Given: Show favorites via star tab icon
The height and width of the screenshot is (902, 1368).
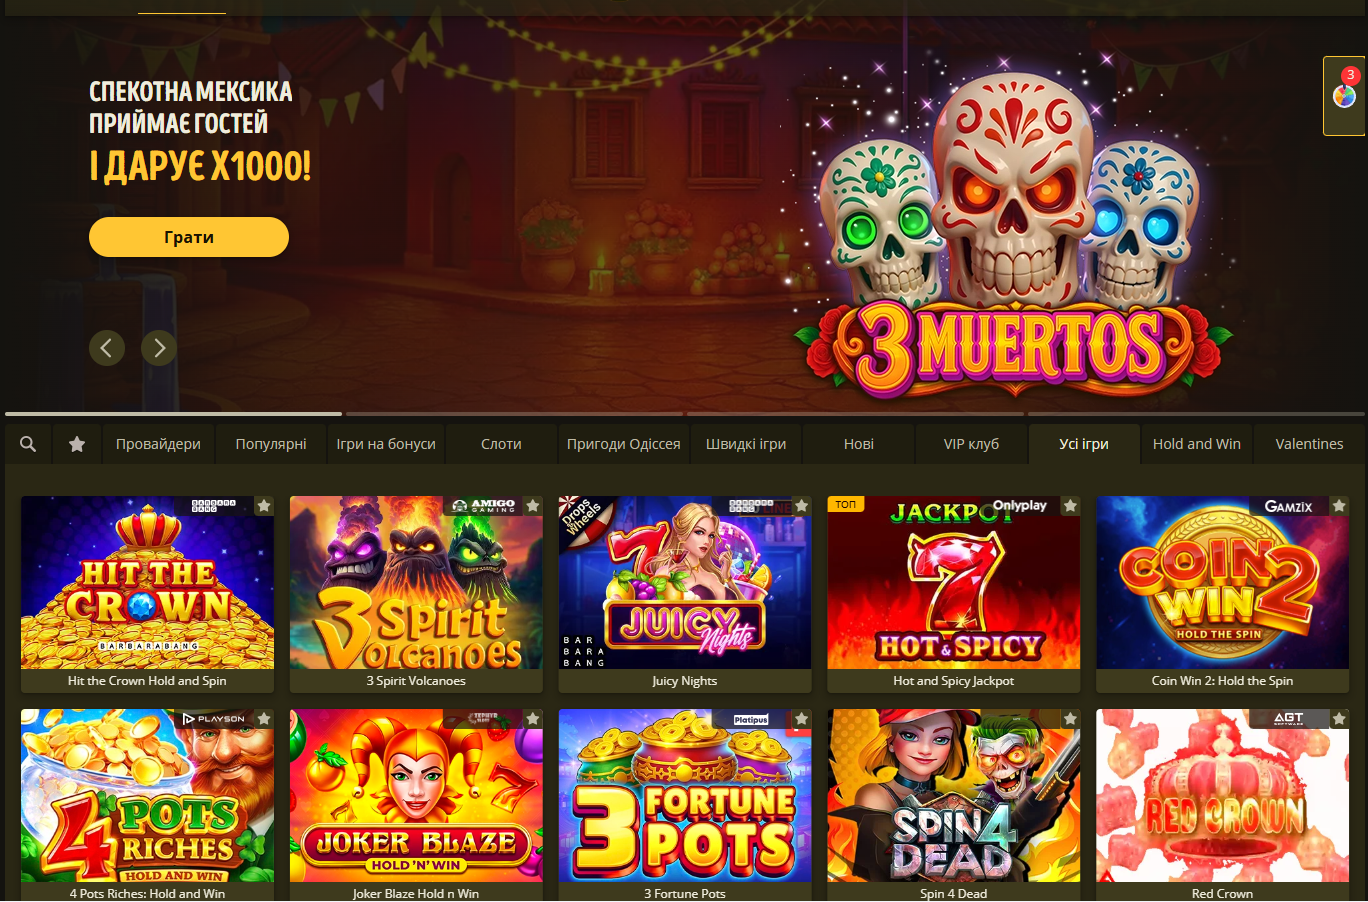Looking at the screenshot, I should (x=77, y=444).
